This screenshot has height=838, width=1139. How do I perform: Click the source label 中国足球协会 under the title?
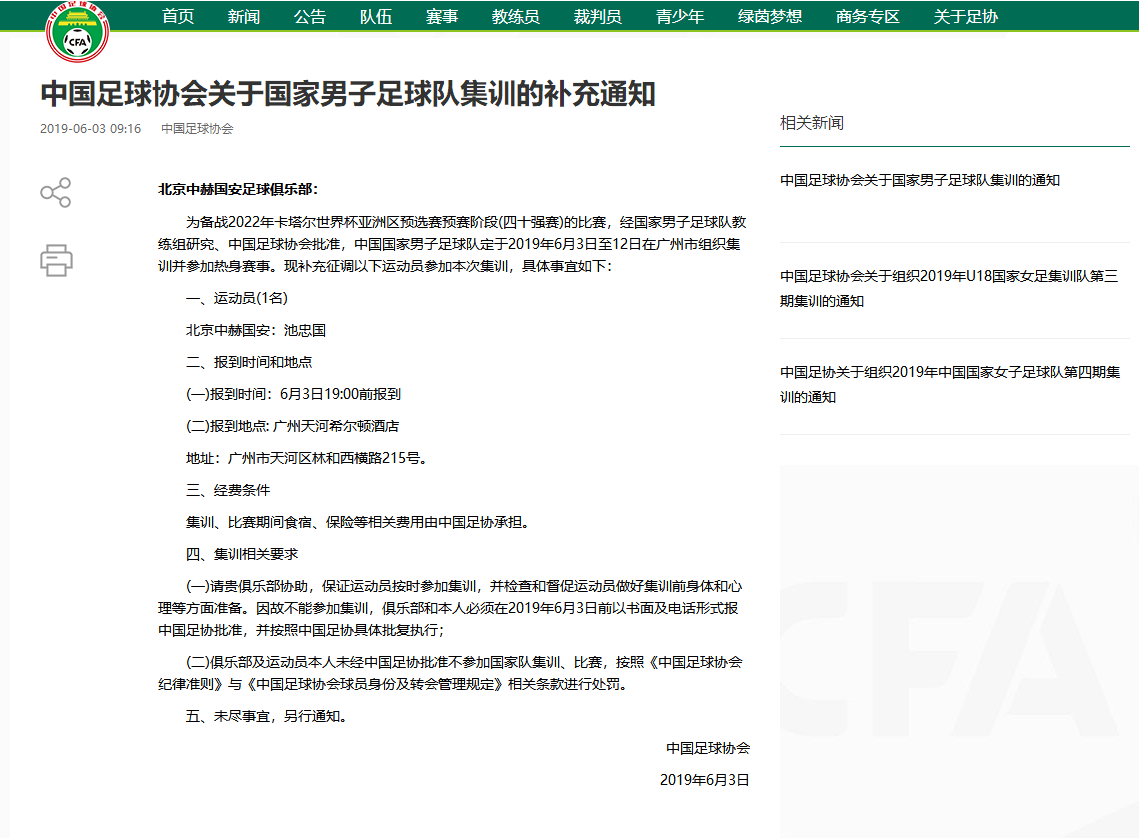[x=197, y=129]
